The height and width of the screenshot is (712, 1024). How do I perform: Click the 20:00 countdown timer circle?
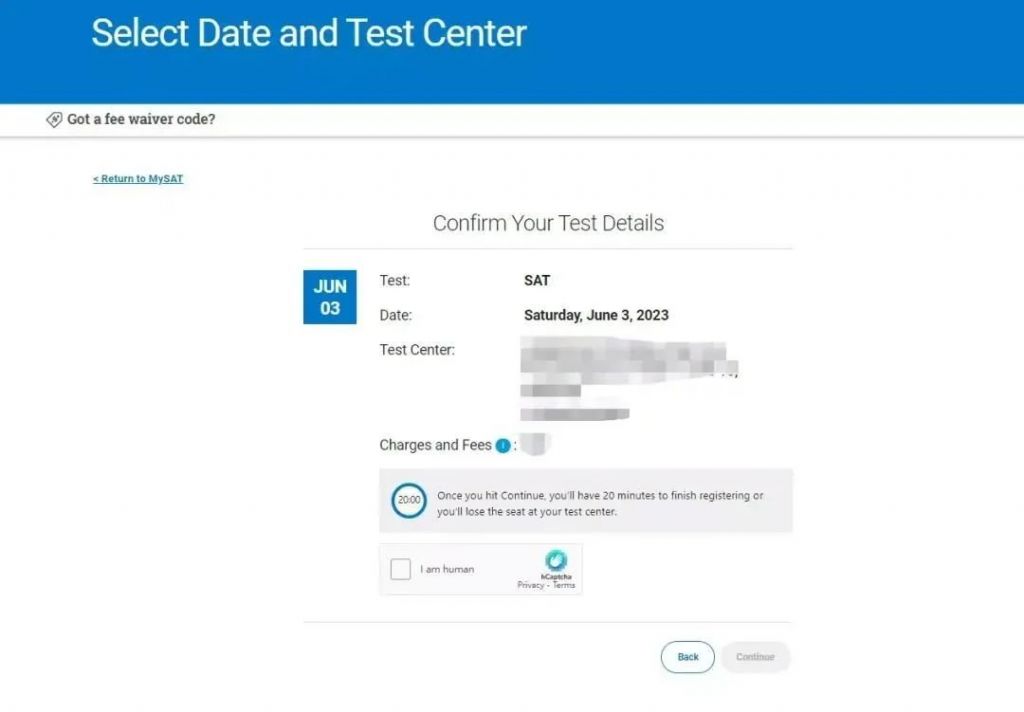pyautogui.click(x=409, y=499)
